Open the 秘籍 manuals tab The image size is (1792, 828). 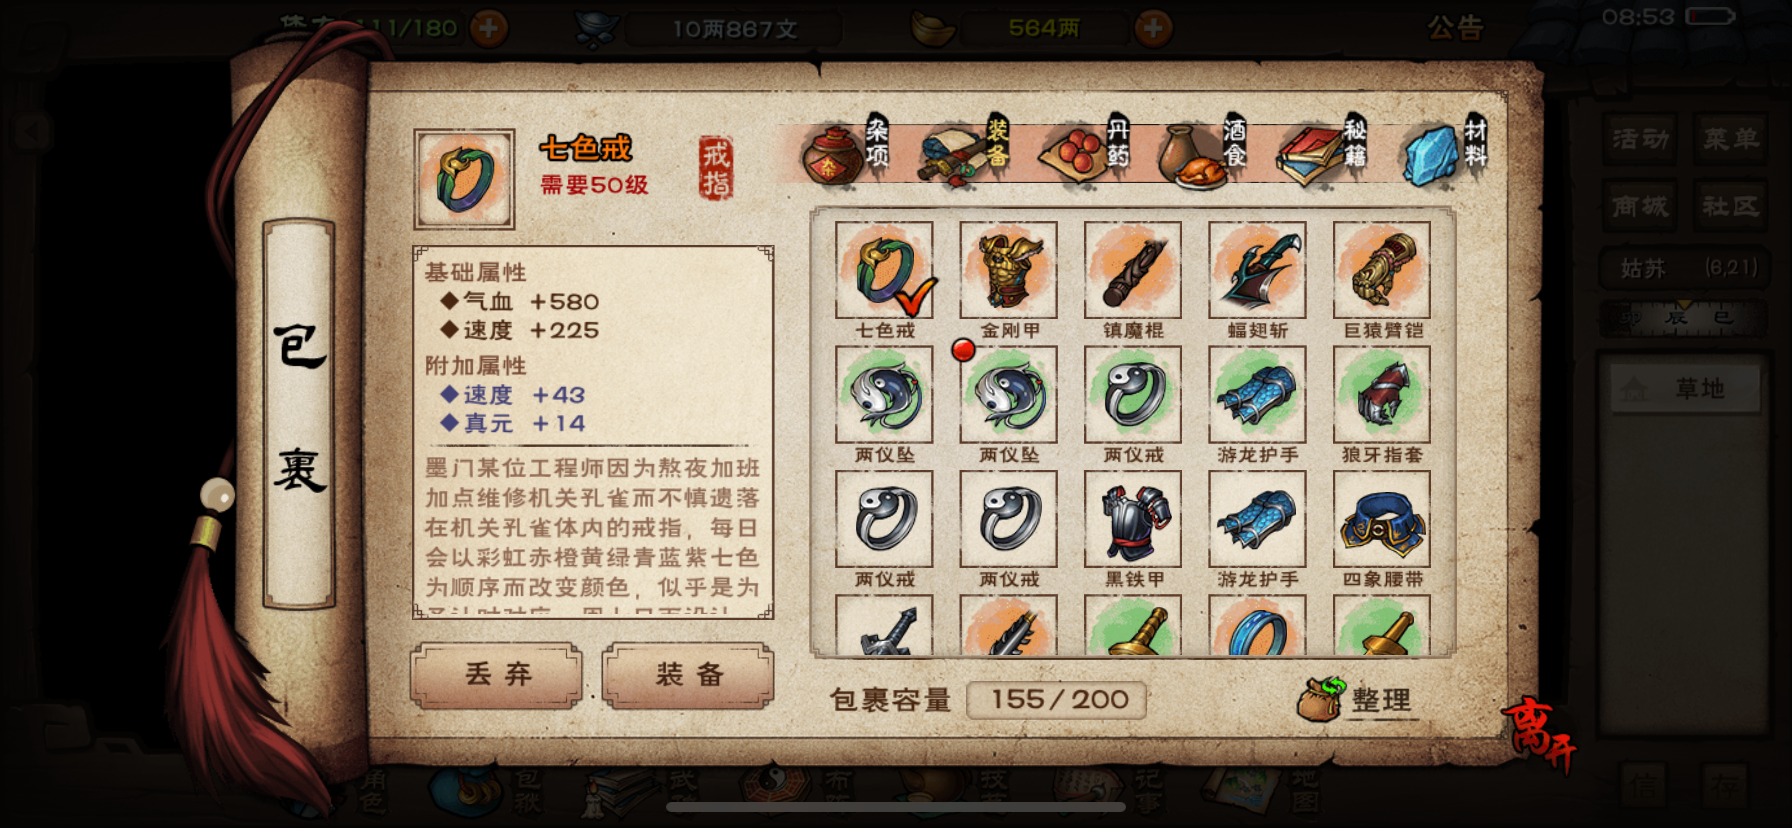[x=1322, y=152]
